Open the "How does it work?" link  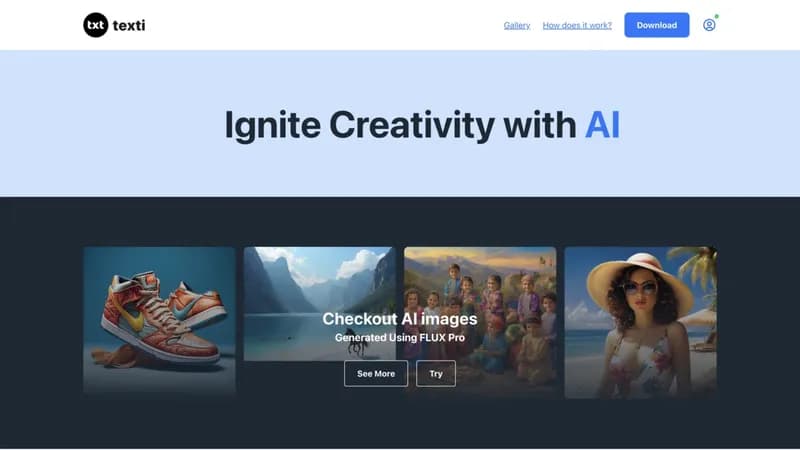coord(577,25)
